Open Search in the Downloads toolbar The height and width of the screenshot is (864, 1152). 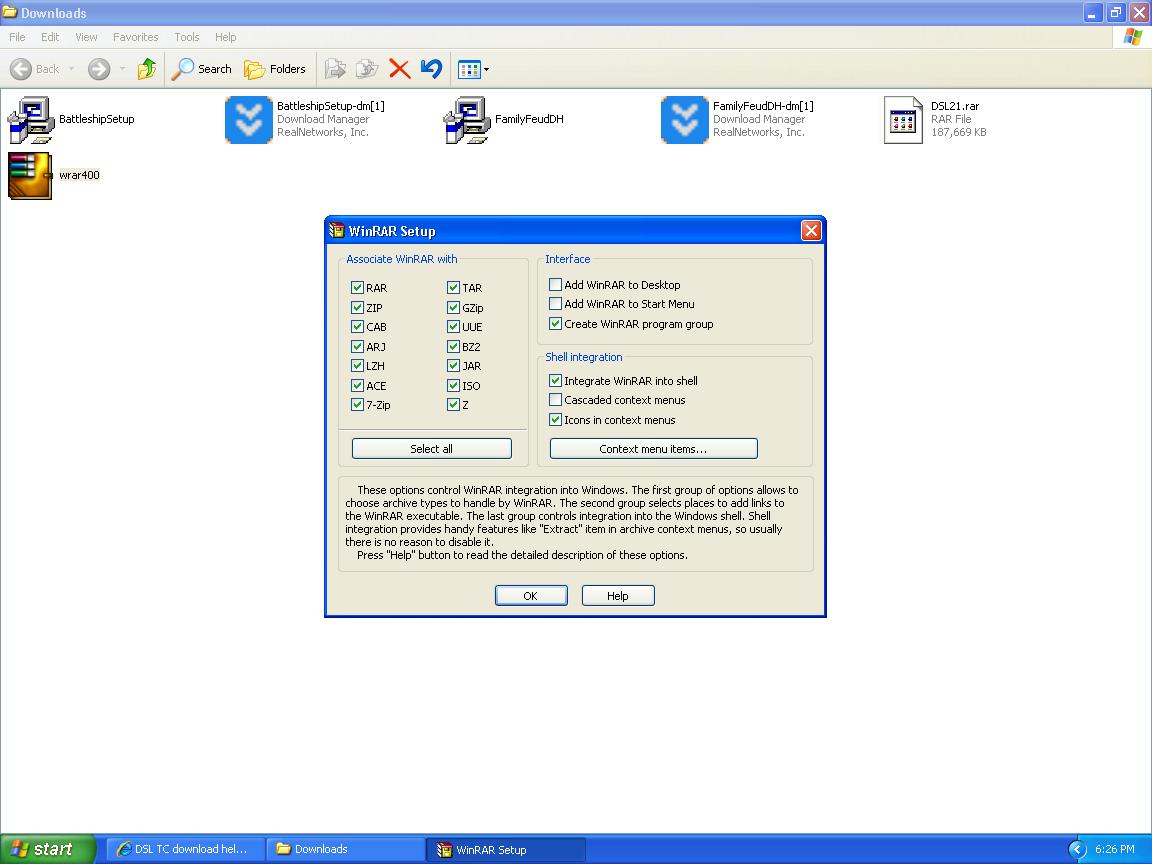(x=201, y=69)
